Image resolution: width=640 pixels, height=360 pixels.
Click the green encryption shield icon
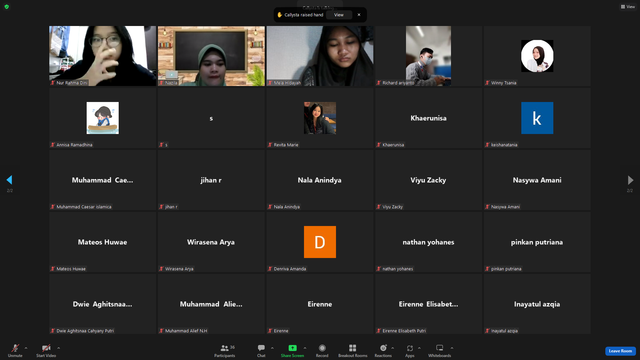(x=7, y=7)
